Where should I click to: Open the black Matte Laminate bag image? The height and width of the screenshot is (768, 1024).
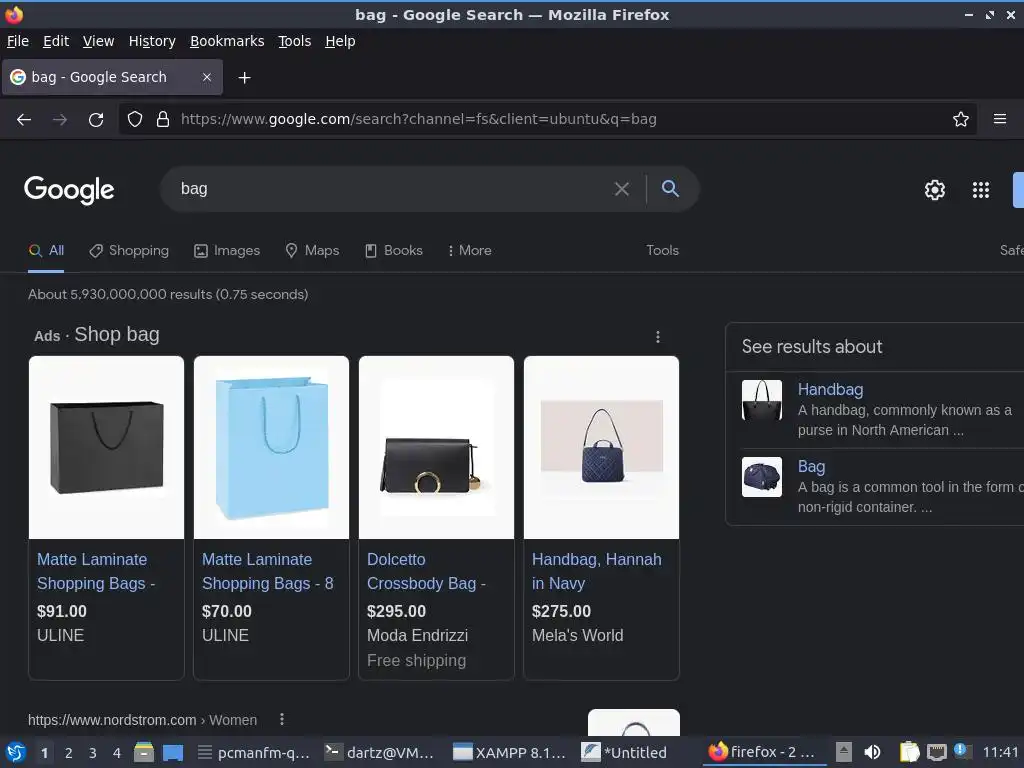[106, 447]
